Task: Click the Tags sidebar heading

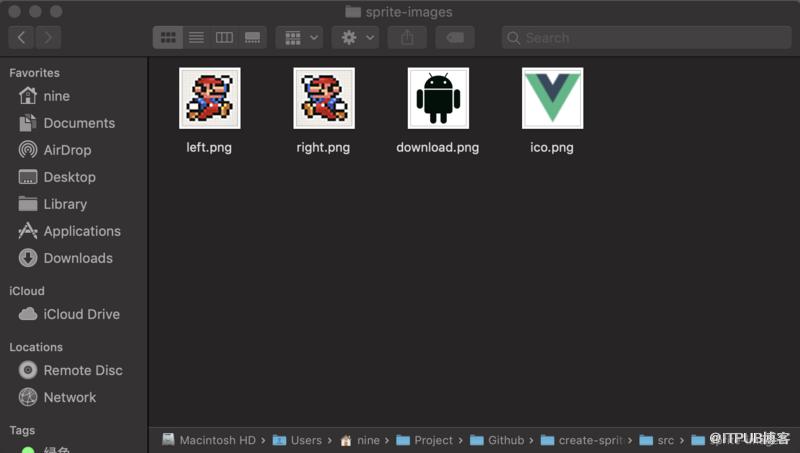Action: [x=22, y=431]
